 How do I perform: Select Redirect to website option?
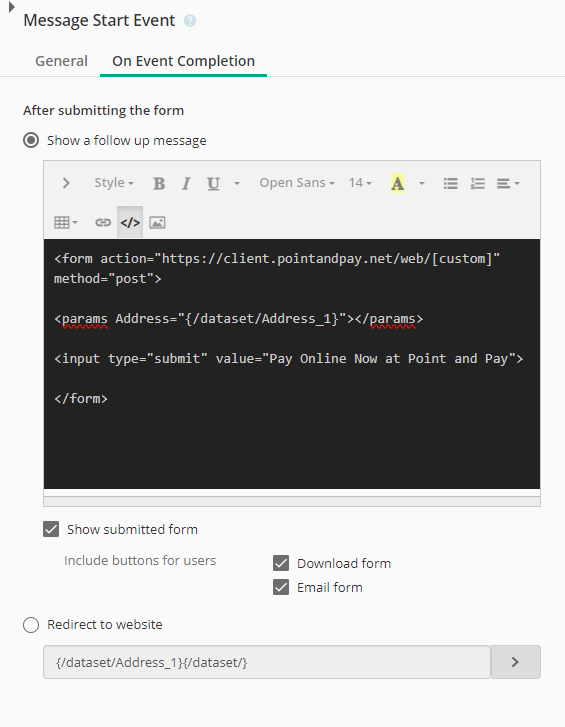pos(31,625)
